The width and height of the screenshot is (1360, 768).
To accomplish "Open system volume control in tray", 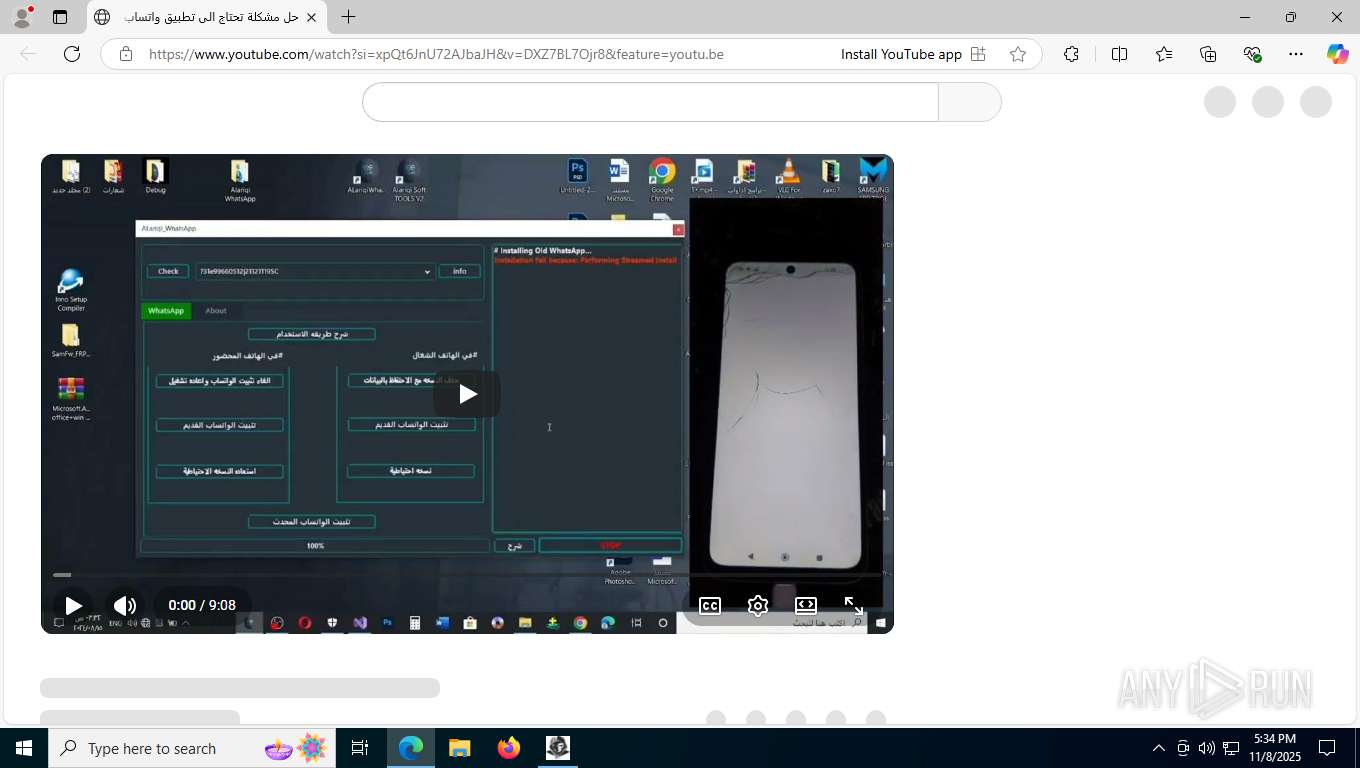I will (x=1207, y=748).
